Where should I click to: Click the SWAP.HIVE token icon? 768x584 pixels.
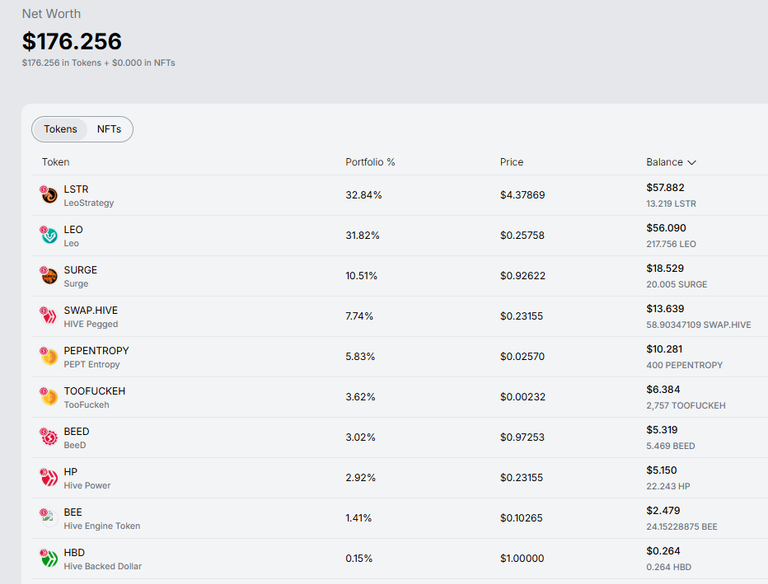(x=49, y=316)
